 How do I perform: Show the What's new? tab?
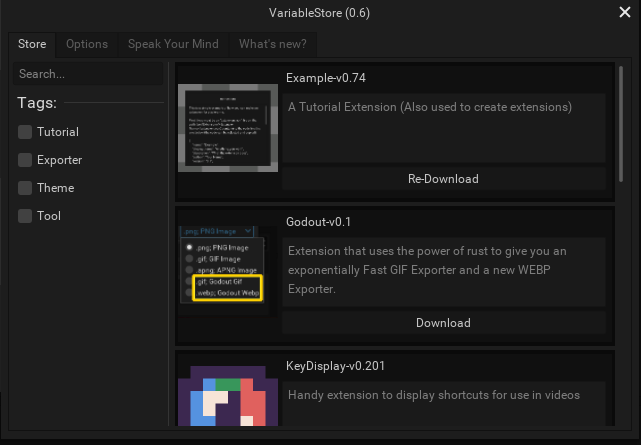[273, 44]
